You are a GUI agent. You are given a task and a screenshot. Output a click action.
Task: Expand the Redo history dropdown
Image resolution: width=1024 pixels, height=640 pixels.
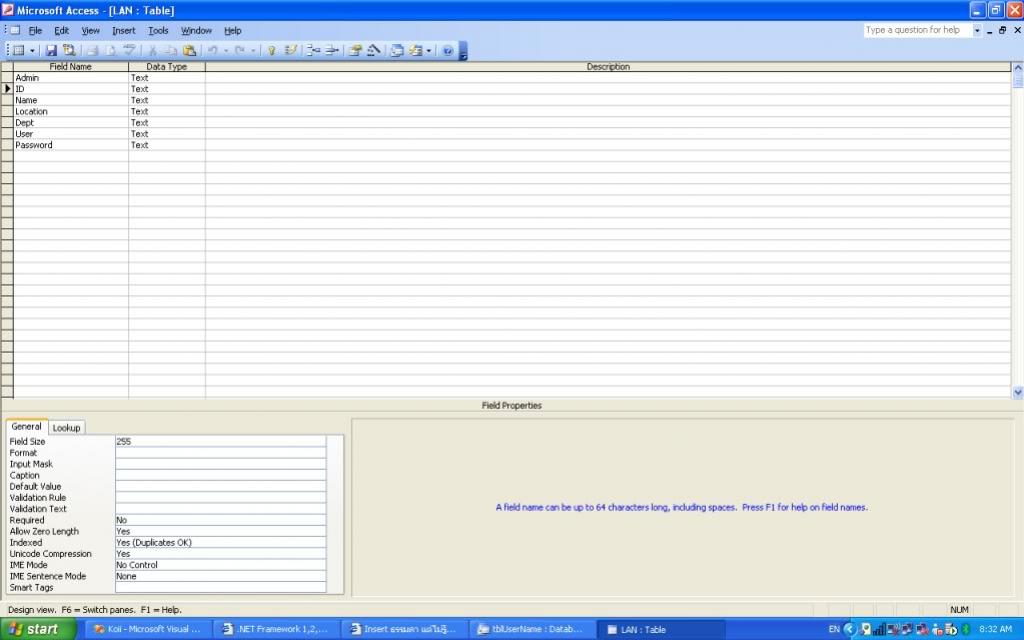(253, 50)
